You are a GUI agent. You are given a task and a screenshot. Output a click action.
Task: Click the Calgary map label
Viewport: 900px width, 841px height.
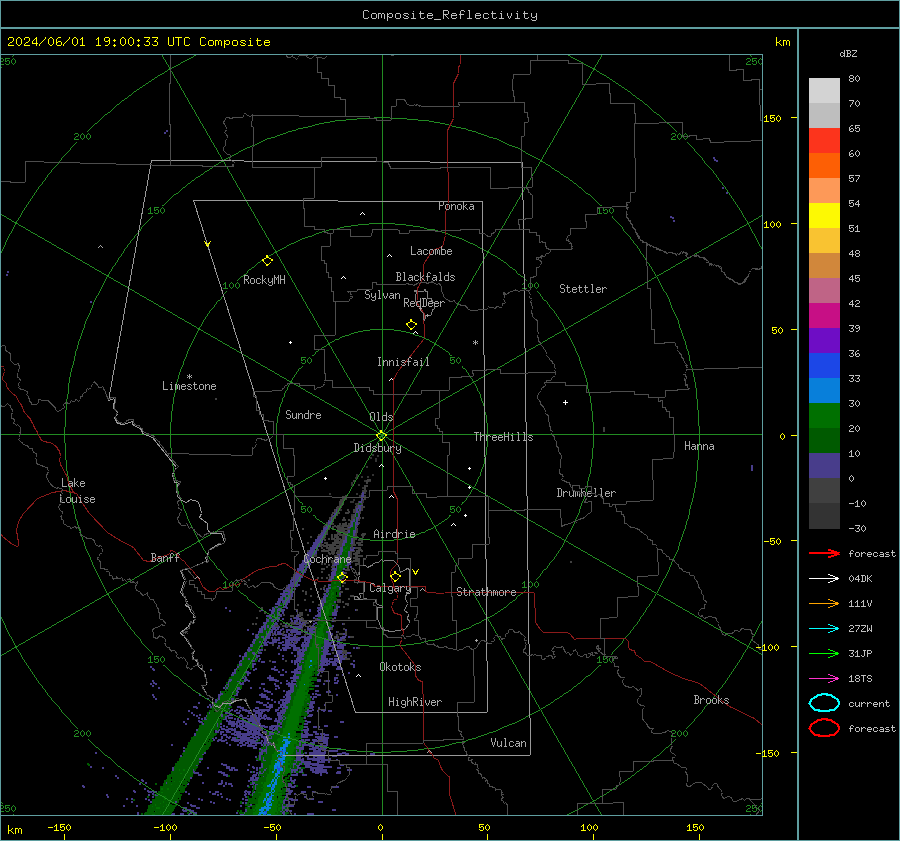(x=390, y=588)
